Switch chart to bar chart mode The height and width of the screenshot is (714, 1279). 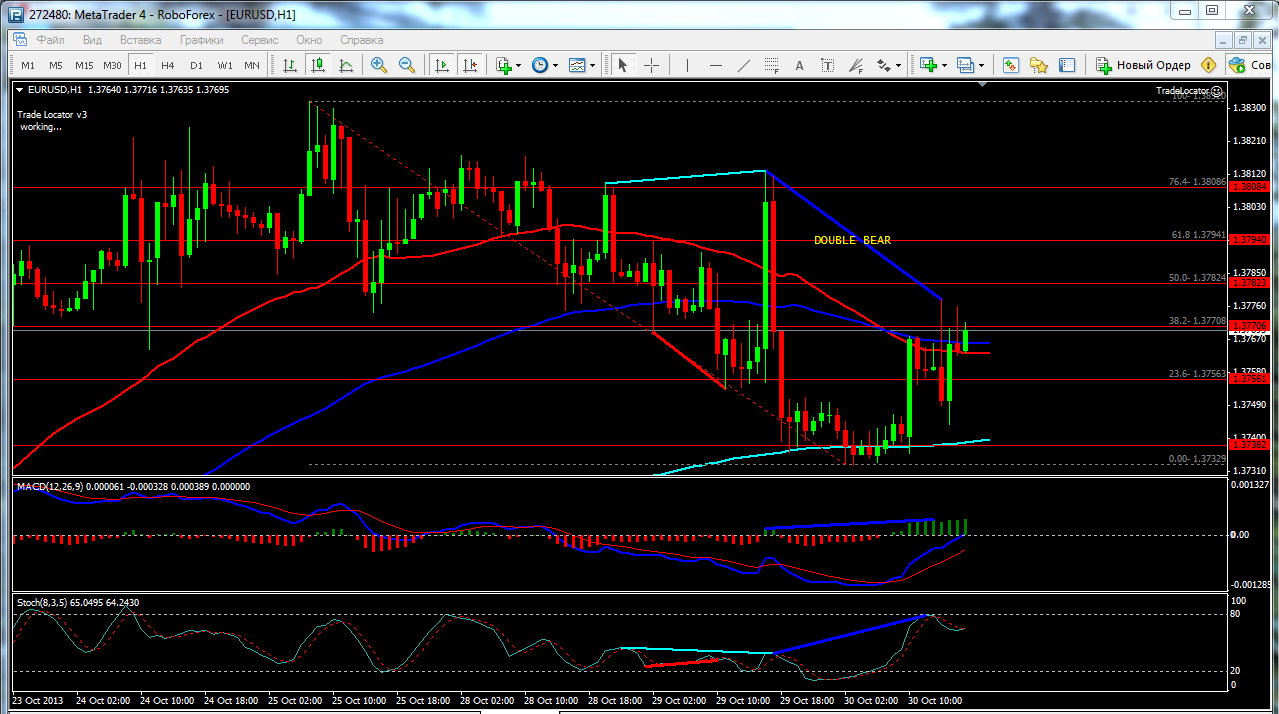[290, 65]
